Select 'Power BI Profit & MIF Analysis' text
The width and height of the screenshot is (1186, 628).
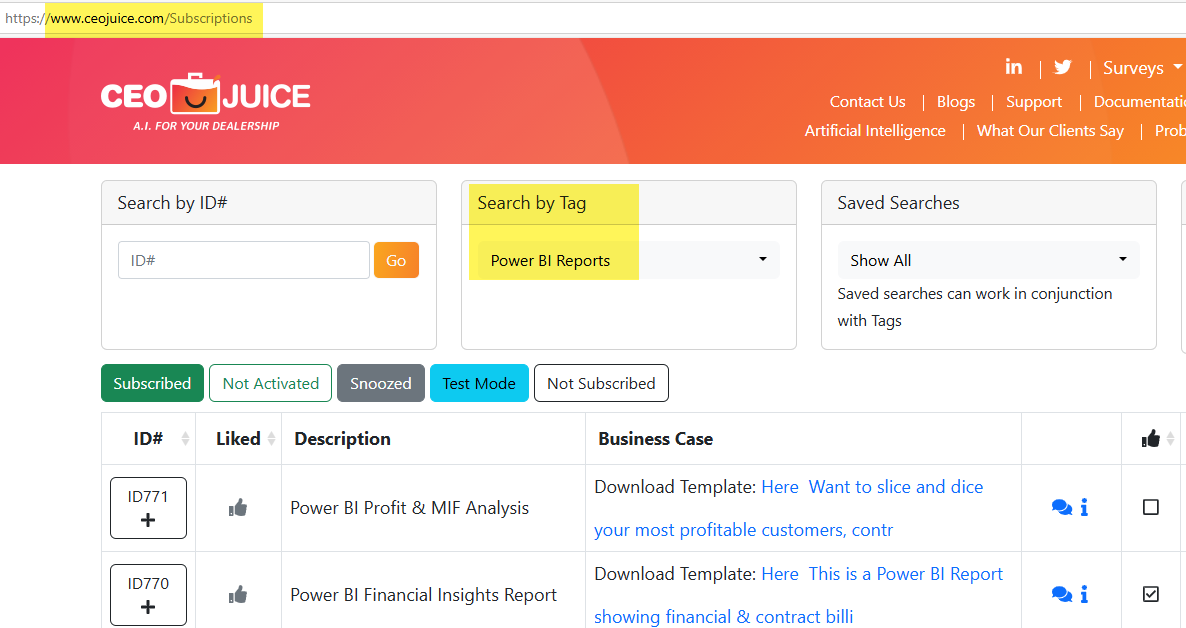click(409, 508)
